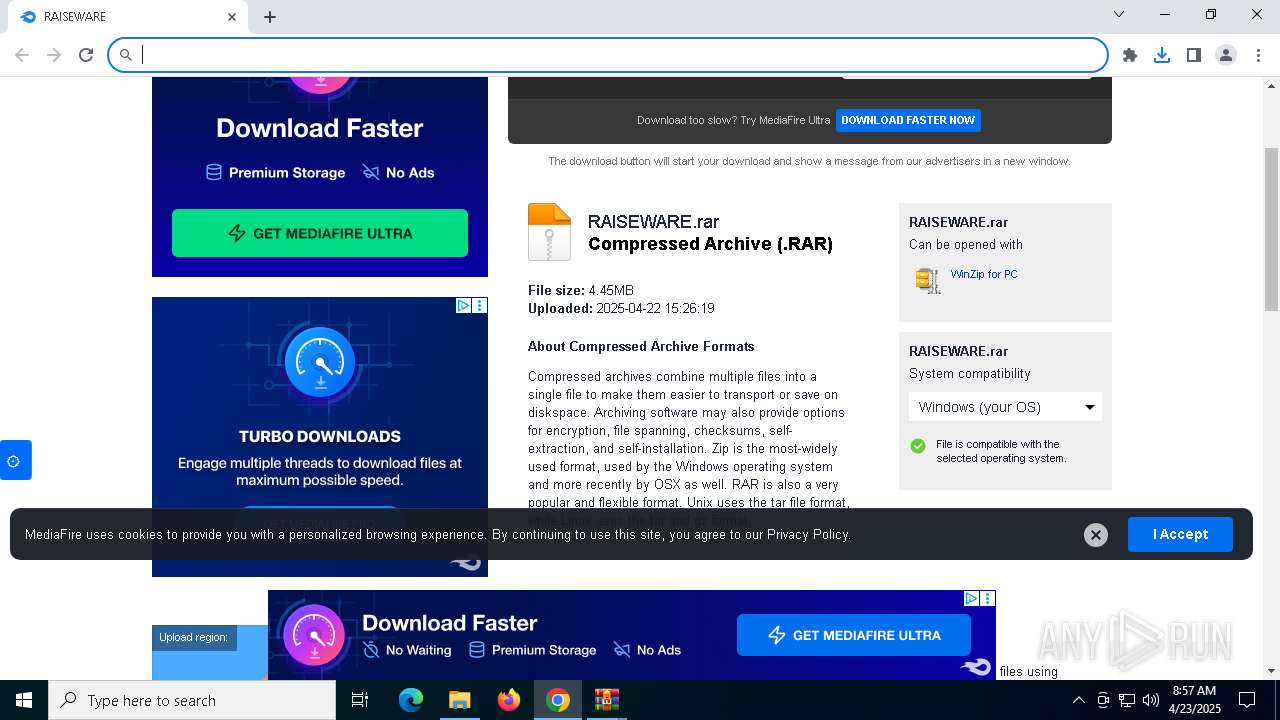The height and width of the screenshot is (720, 1280).
Task: Click the 'Compressed Archive (.RAR)' text
Action: pos(710,244)
